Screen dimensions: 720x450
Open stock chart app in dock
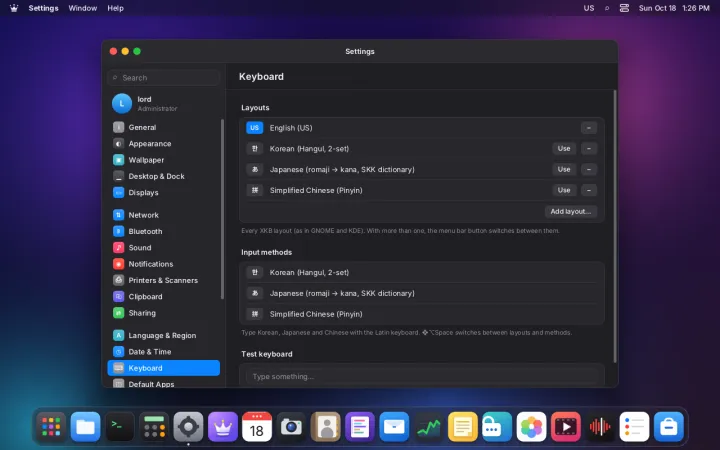tap(428, 427)
